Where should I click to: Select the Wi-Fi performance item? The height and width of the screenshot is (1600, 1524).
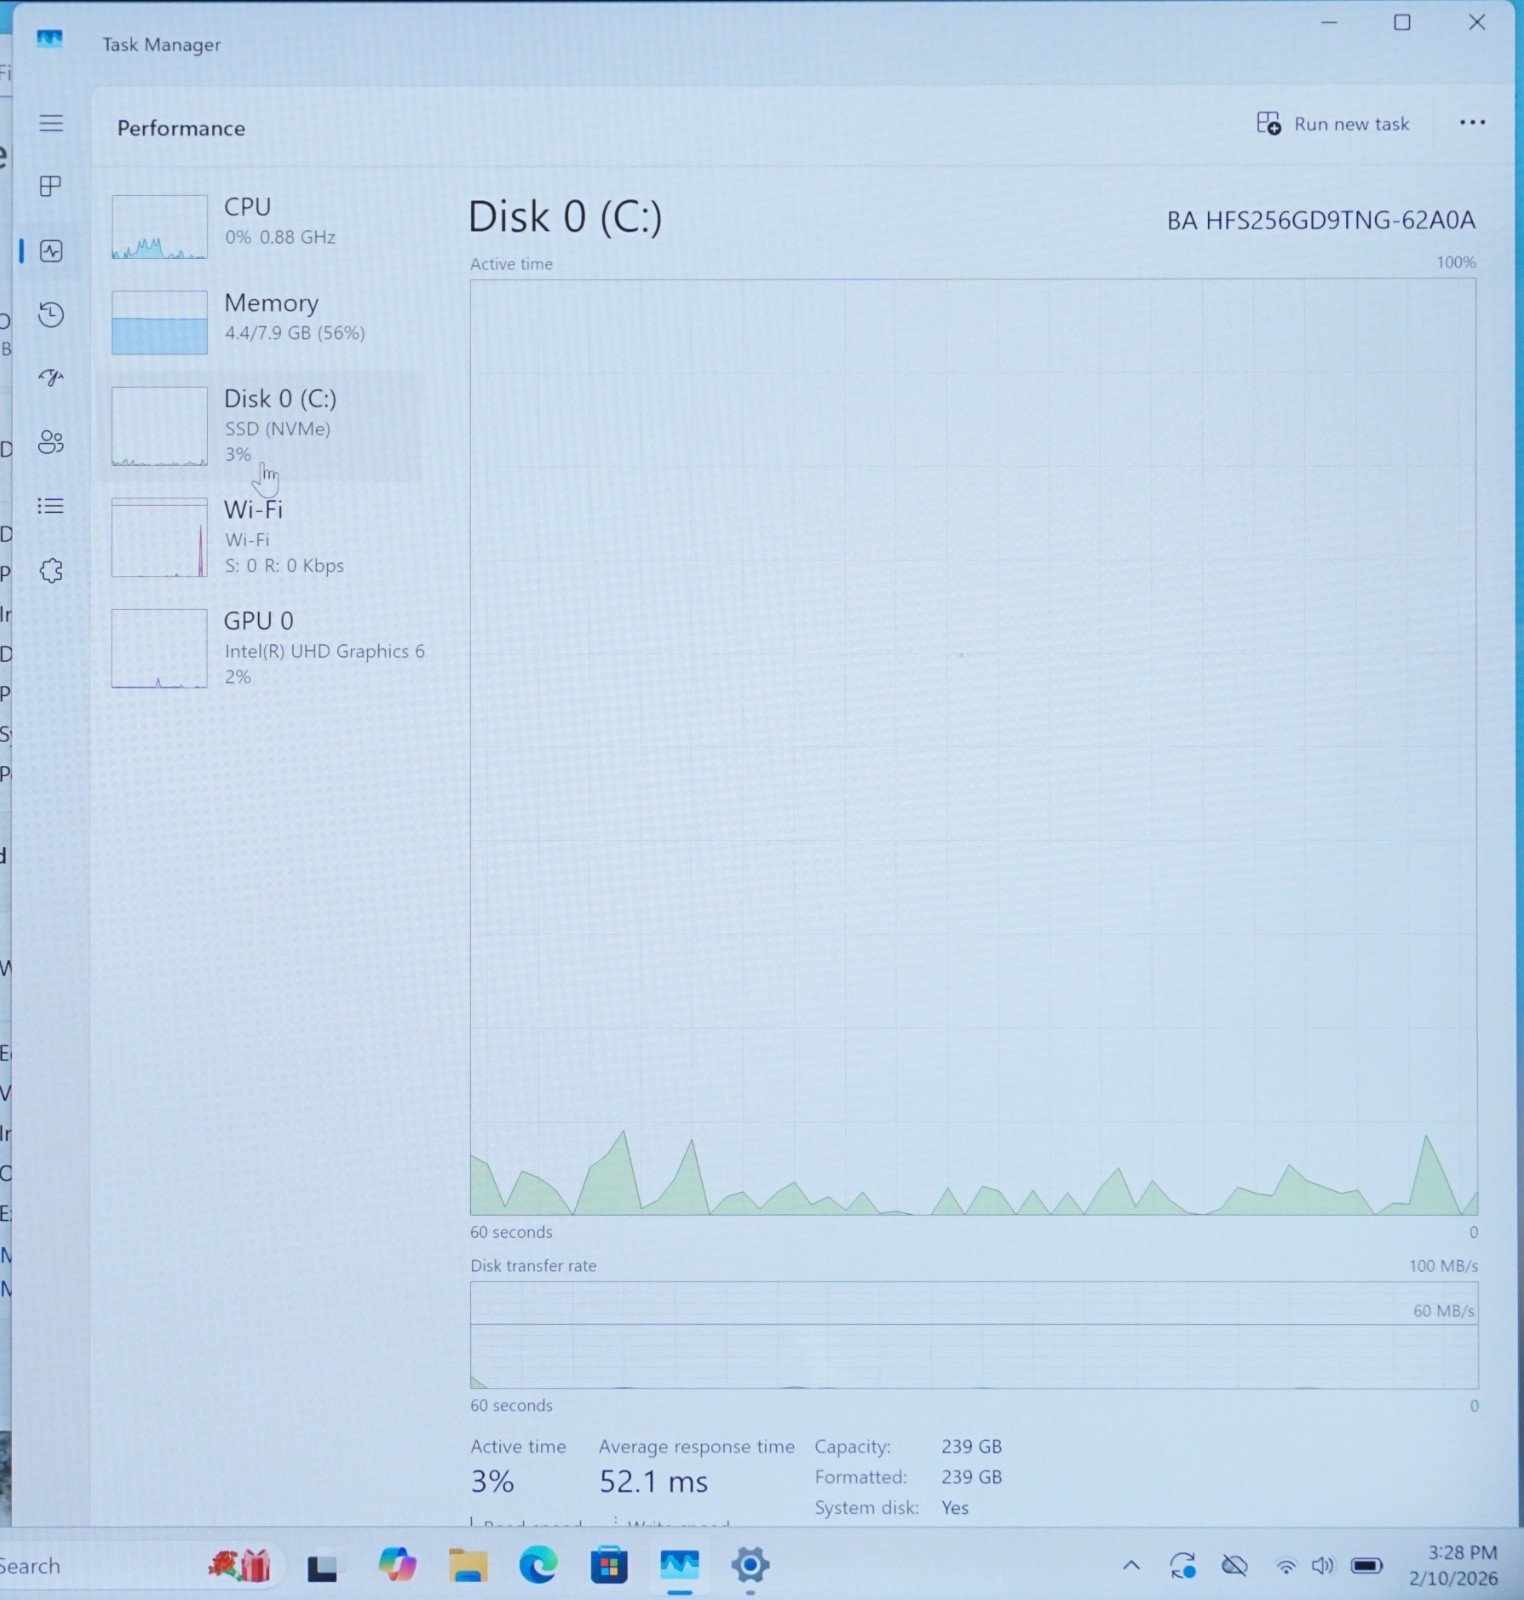click(x=260, y=537)
